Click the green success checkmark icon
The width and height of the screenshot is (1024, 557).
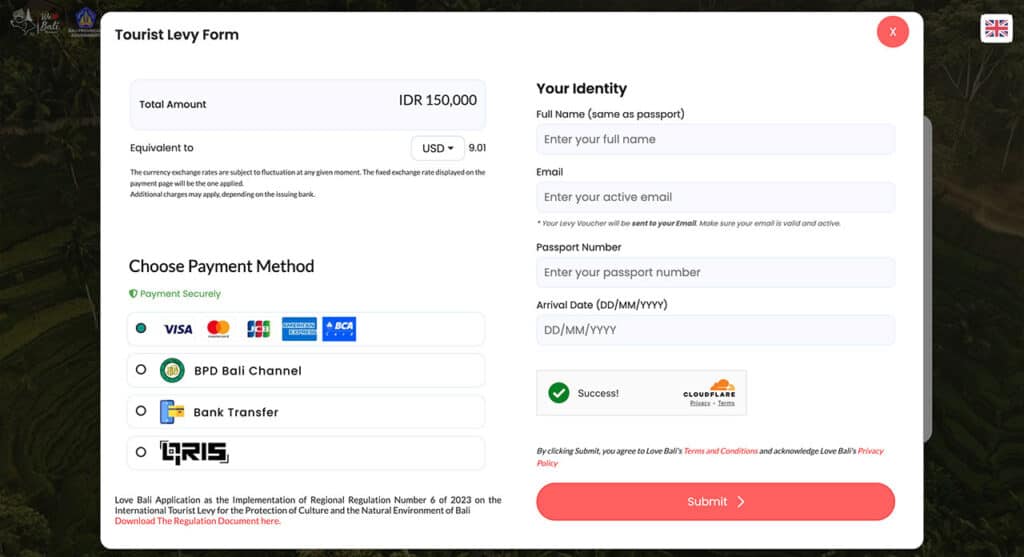click(x=558, y=392)
